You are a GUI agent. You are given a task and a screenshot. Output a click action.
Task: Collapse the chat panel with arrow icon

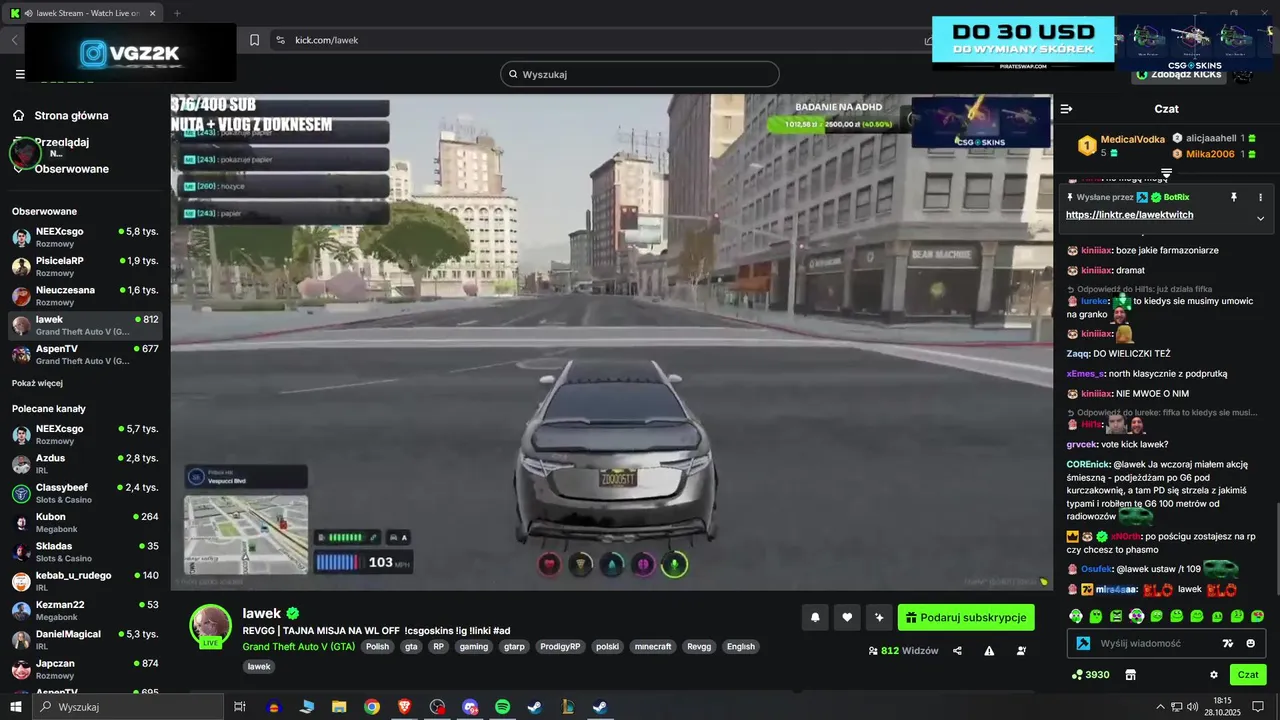coord(1066,109)
